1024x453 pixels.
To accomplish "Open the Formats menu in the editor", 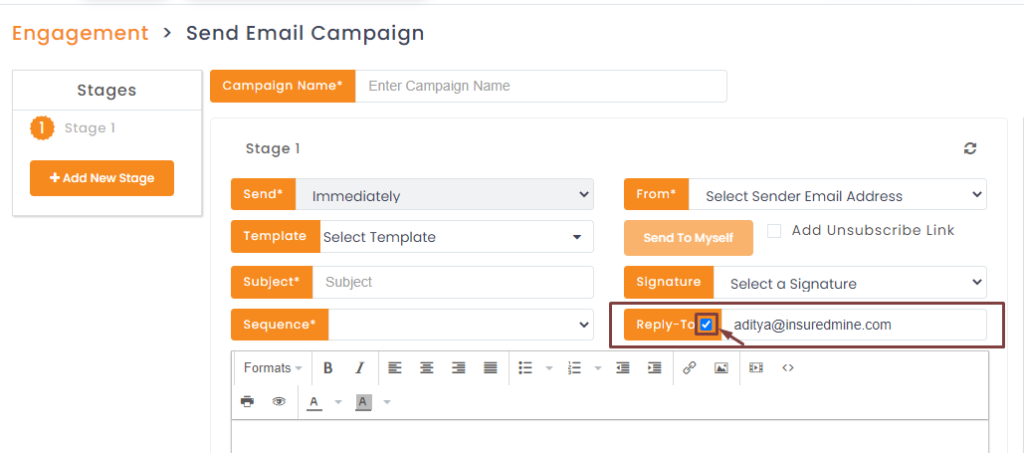I will [x=272, y=368].
